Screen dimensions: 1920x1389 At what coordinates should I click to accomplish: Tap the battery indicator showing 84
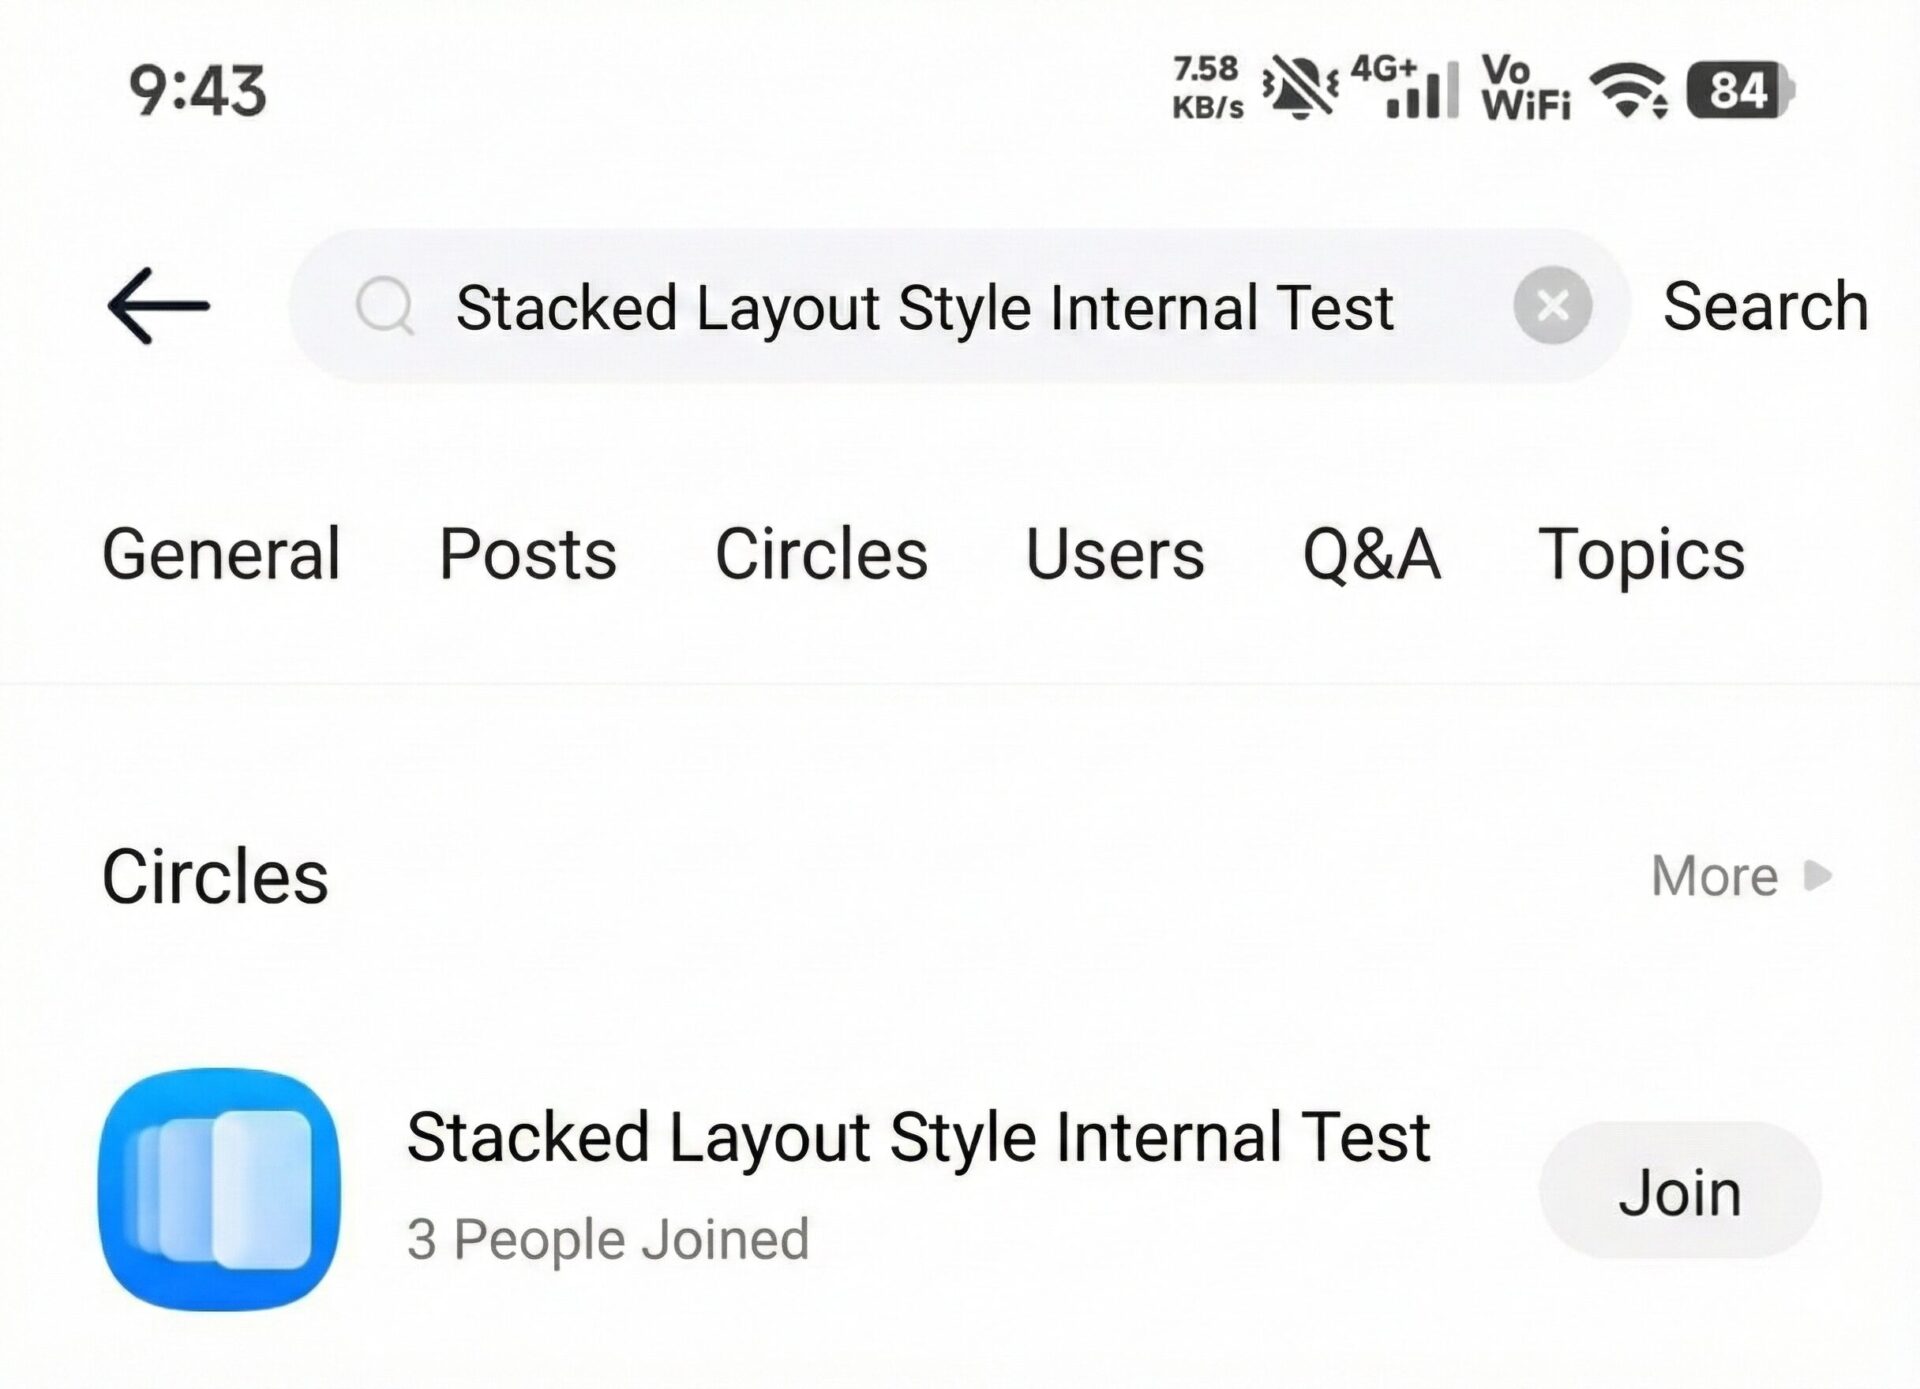pos(1740,90)
